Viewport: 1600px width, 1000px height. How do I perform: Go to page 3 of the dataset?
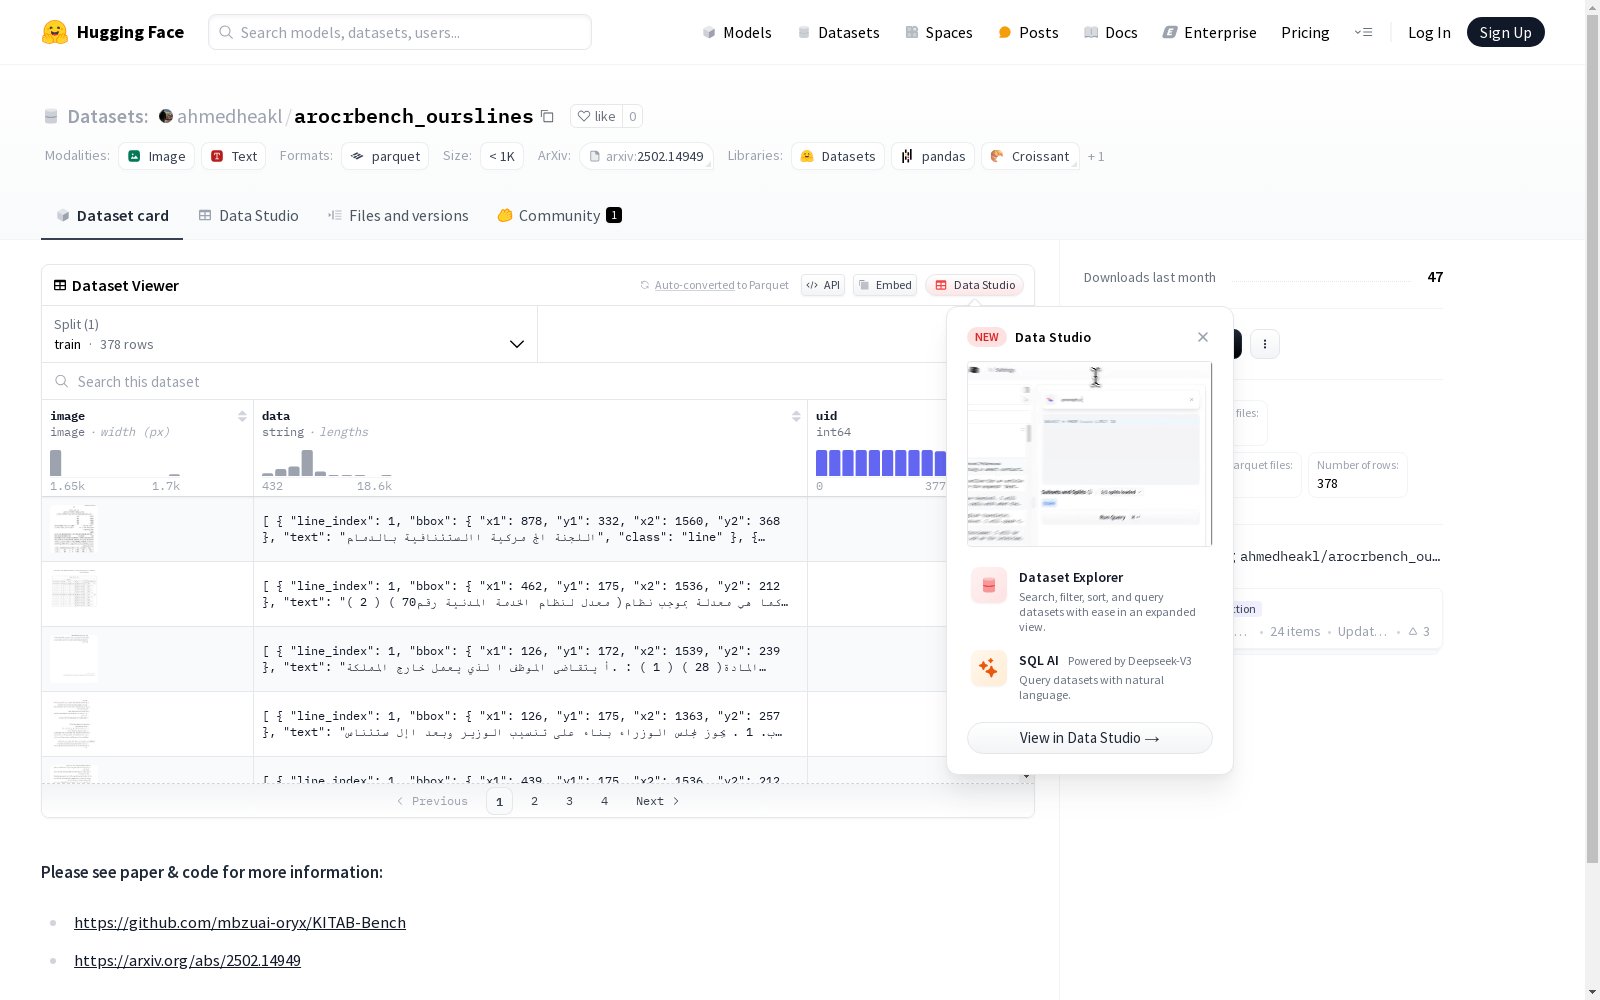(x=570, y=801)
